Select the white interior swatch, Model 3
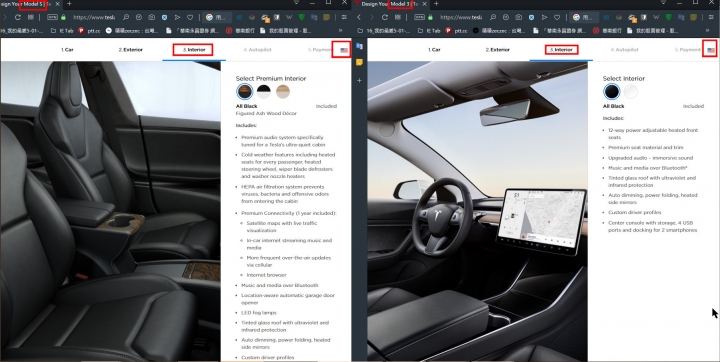The image size is (720, 362). point(631,91)
